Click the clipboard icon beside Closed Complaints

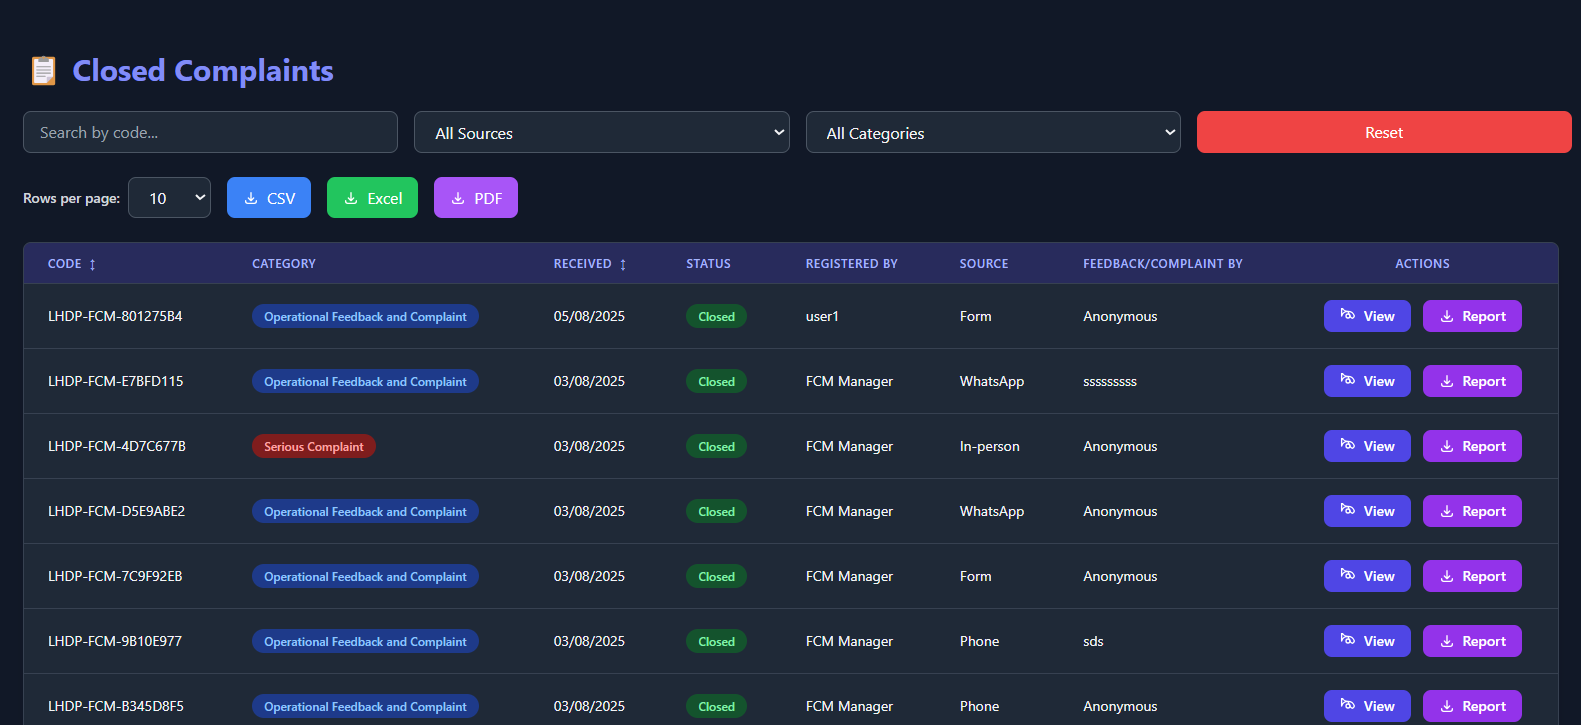pos(43,71)
